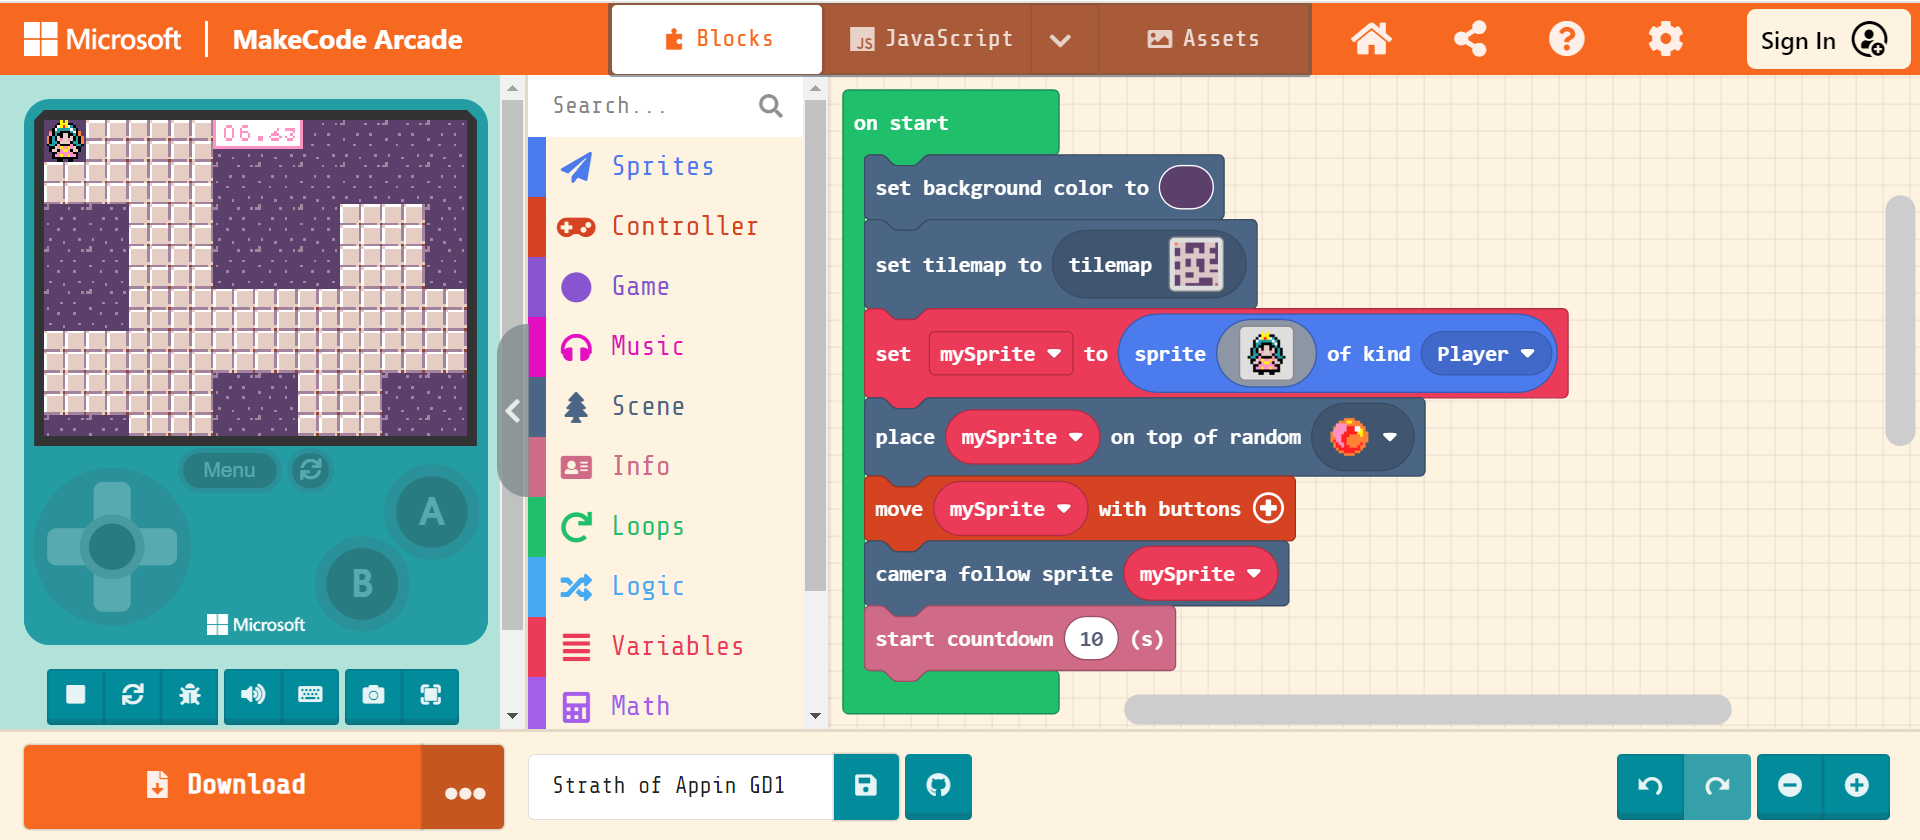This screenshot has width=1920, height=840.
Task: Open mySprite dropdown in place block
Action: tap(1022, 437)
